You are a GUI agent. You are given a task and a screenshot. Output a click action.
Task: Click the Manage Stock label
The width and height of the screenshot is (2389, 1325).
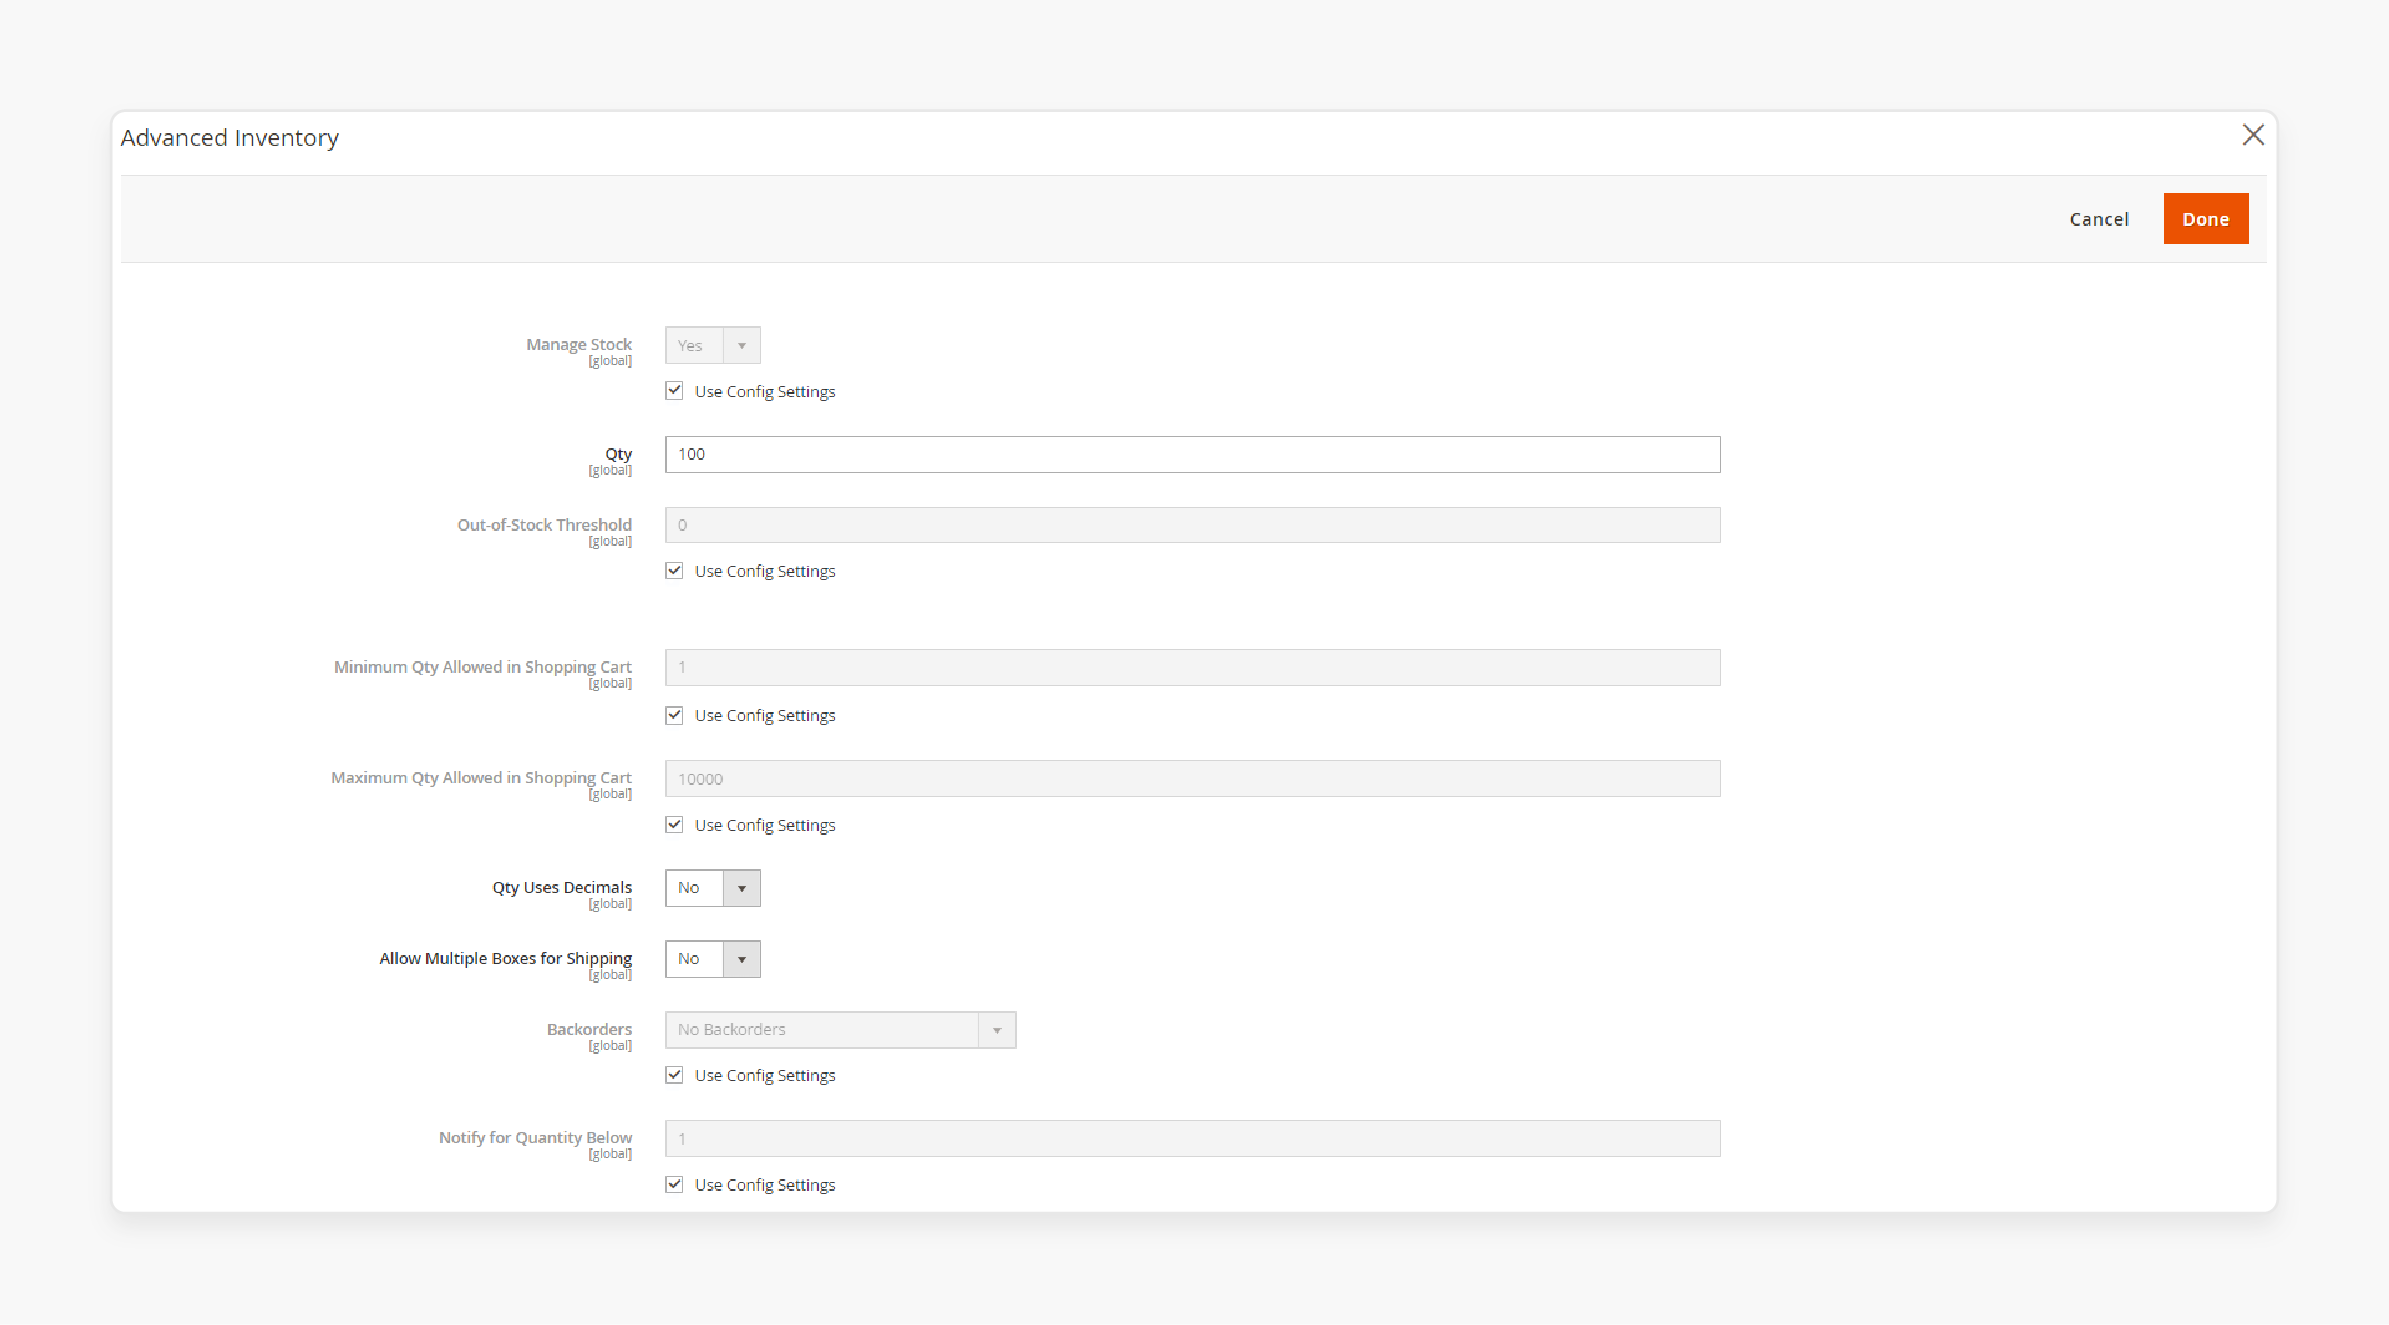(579, 344)
